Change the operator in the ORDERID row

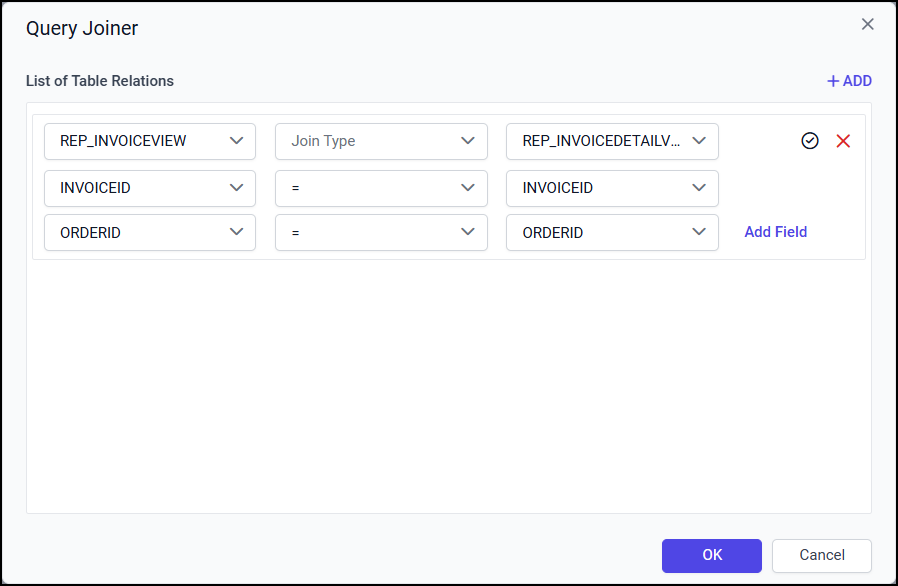tap(381, 232)
